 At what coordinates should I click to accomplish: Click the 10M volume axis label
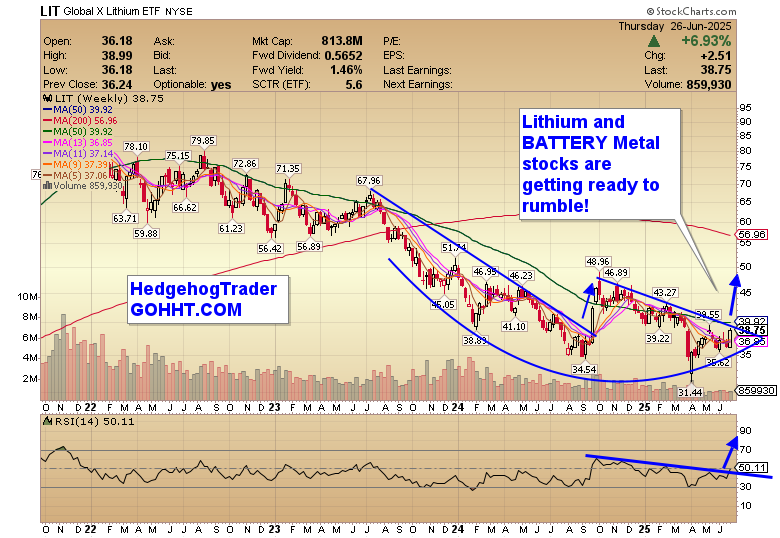27,296
